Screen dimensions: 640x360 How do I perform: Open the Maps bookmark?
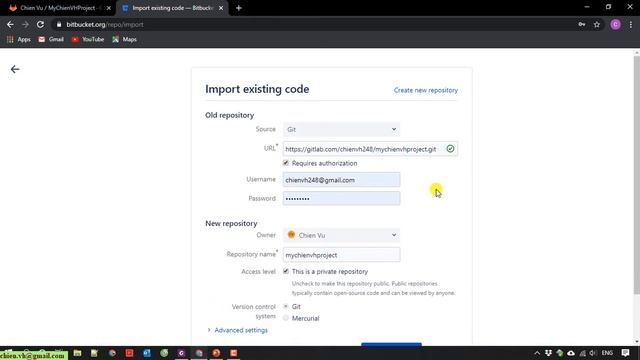click(124, 39)
